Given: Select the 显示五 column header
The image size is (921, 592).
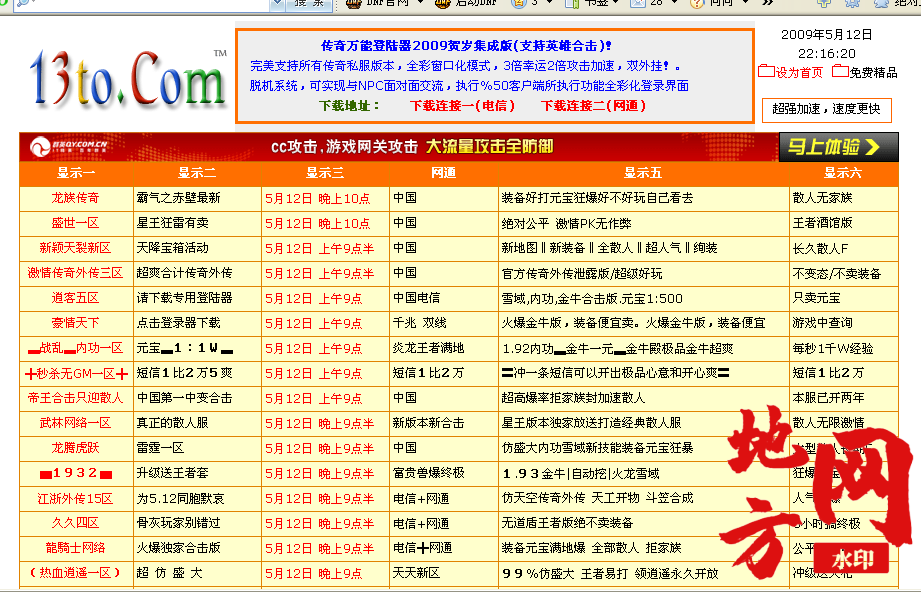Looking at the screenshot, I should pos(643,173).
